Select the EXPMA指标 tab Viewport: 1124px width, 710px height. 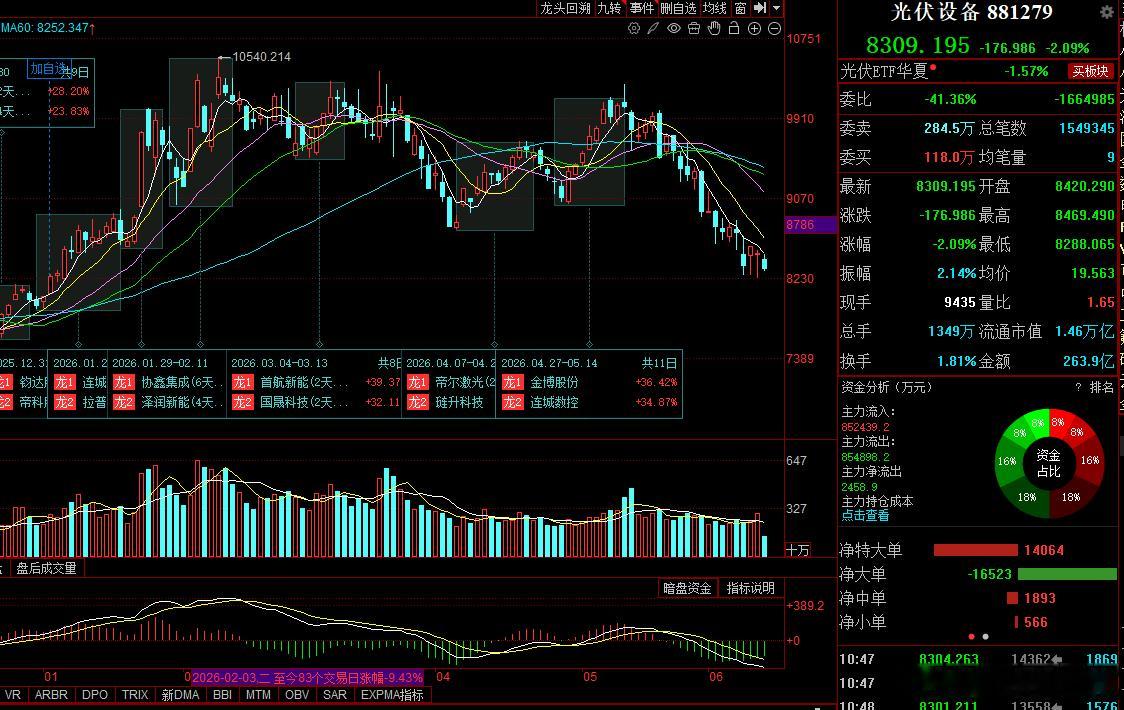(392, 694)
